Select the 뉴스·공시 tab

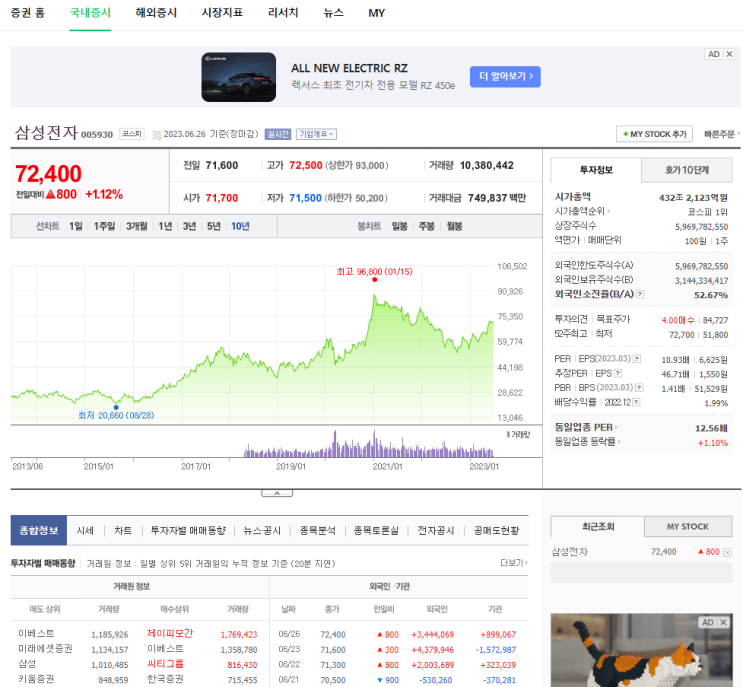[x=262, y=531]
